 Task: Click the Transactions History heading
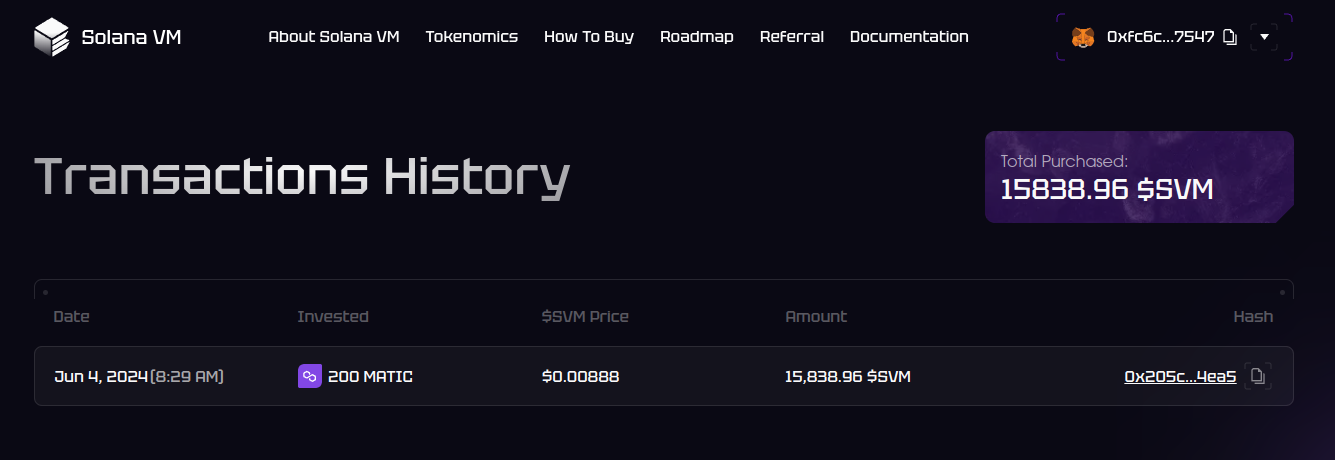click(x=302, y=177)
